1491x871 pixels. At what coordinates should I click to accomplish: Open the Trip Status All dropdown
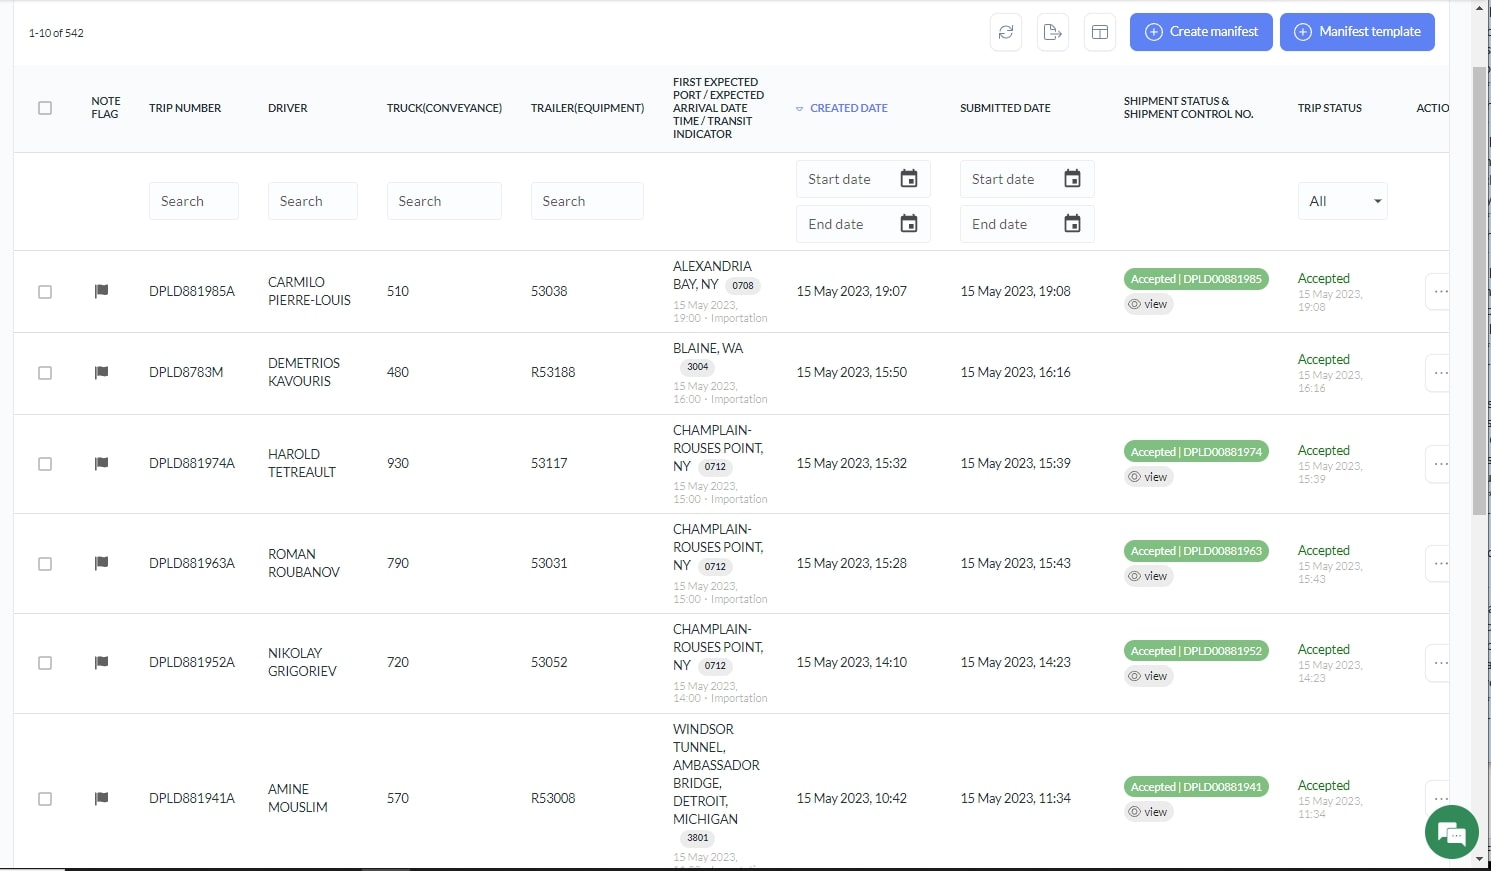(1342, 201)
